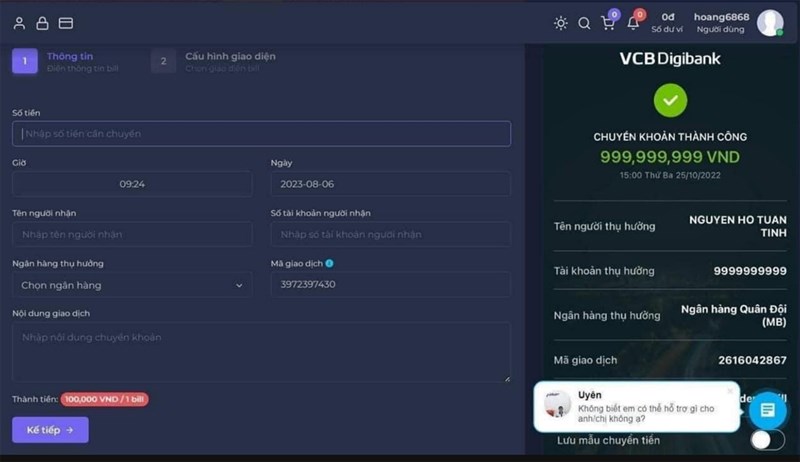Click transaction code 2616042867
This screenshot has height=462, width=800.
pyautogui.click(x=753, y=360)
